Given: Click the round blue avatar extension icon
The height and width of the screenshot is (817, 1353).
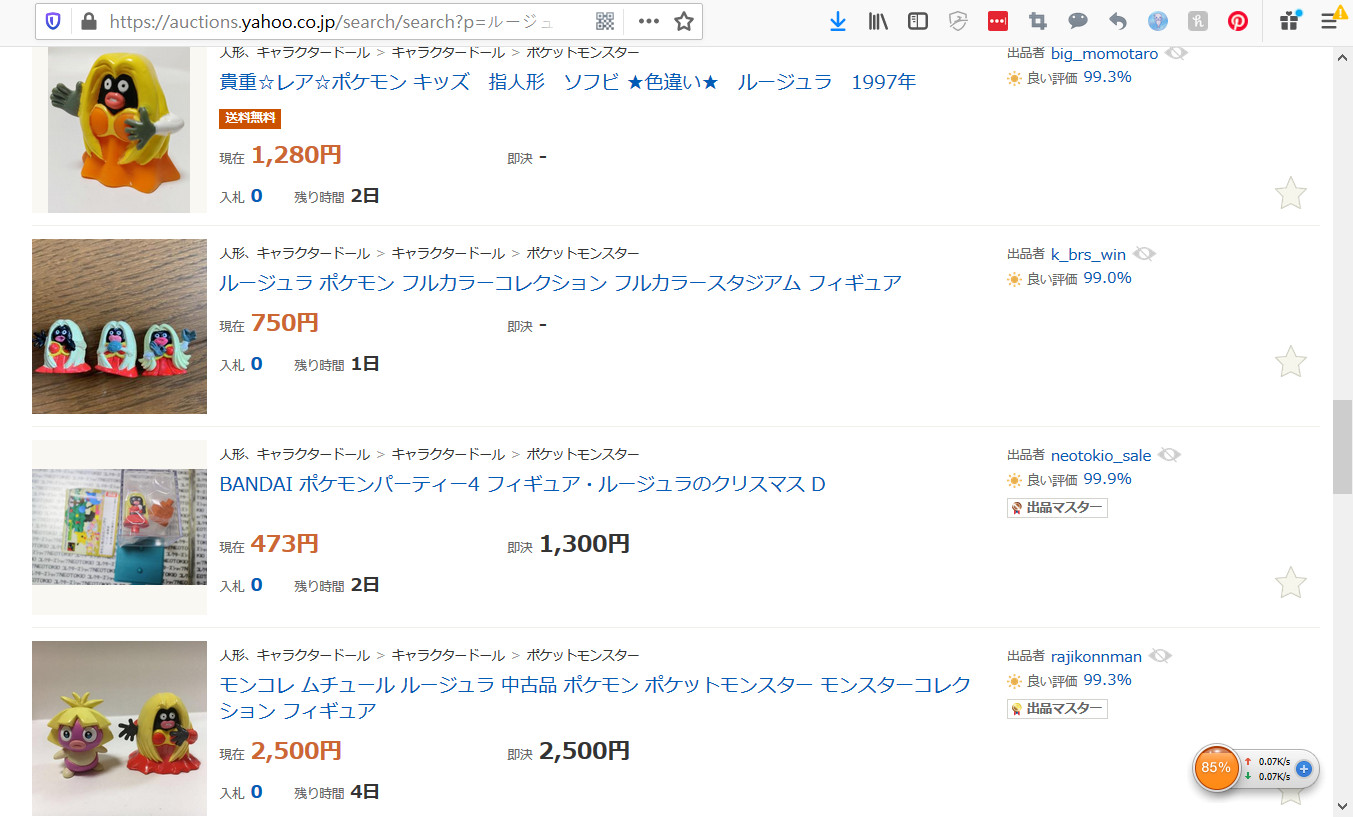Looking at the screenshot, I should coord(1158,21).
